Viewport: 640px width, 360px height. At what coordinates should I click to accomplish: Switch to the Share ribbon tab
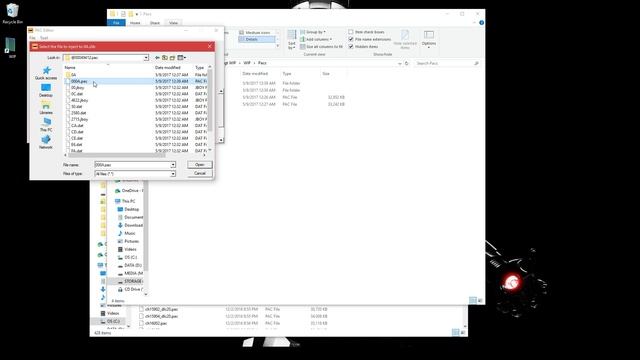click(155, 23)
